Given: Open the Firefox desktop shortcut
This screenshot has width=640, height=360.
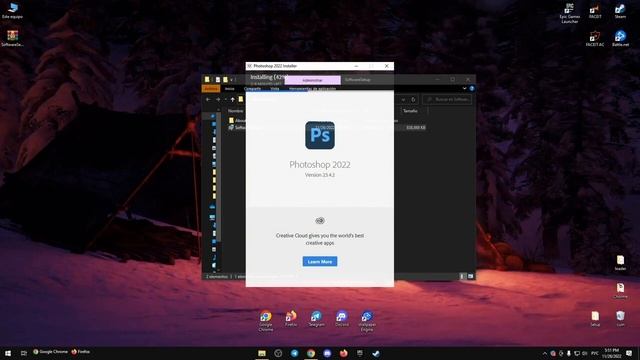Looking at the screenshot, I should [291, 319].
